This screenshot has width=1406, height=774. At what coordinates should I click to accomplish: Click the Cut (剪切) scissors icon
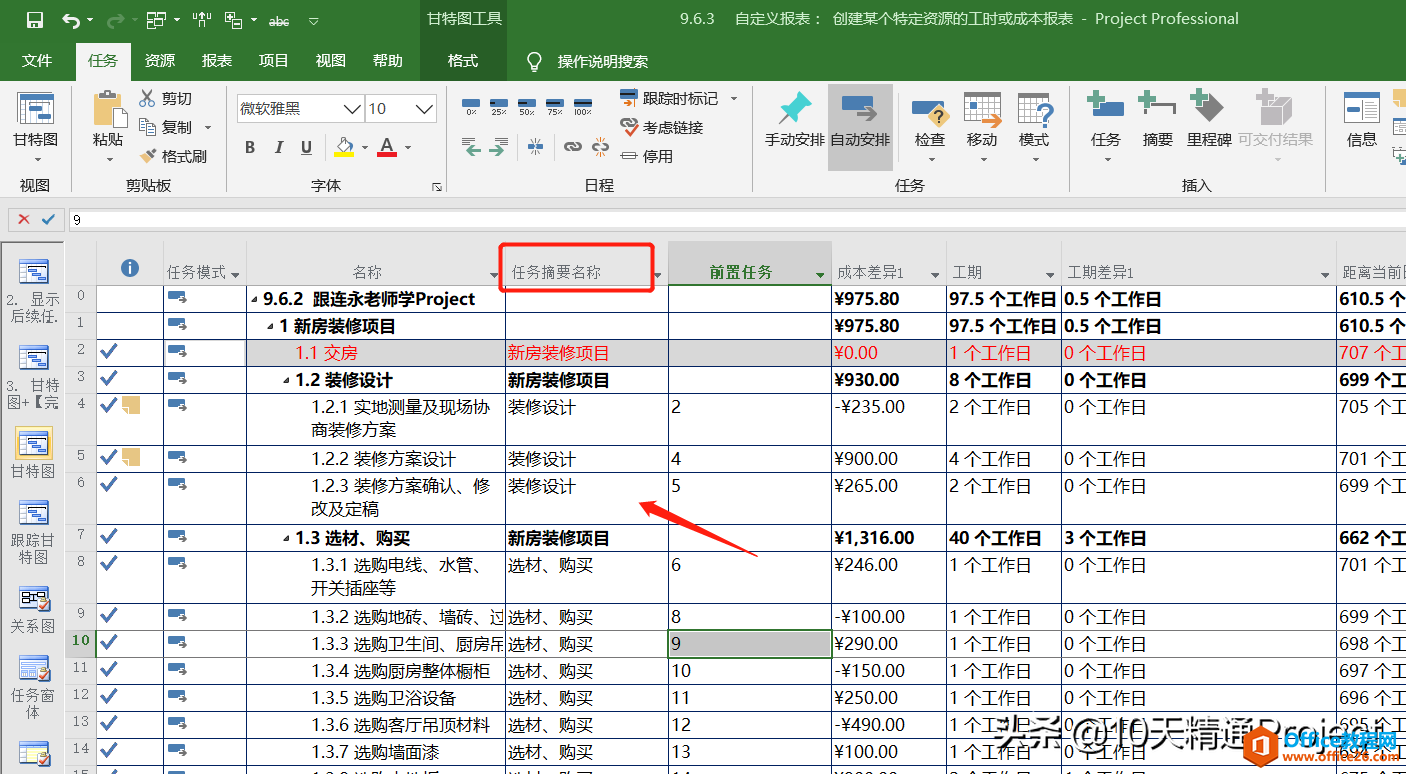(x=148, y=98)
